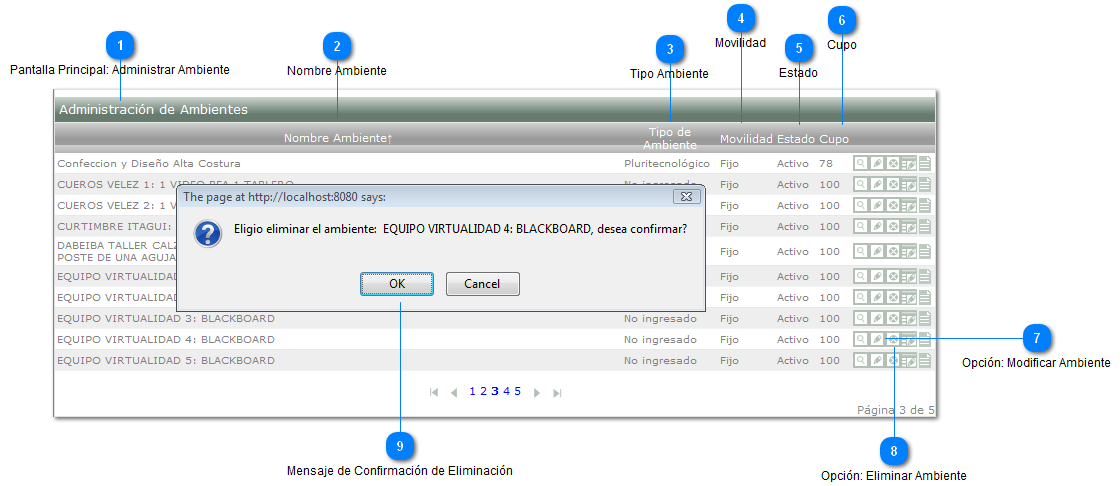Viewport: 1120px width, 486px height.
Task: Click 'Administración de Ambientes' panel title
Action: pos(154,109)
